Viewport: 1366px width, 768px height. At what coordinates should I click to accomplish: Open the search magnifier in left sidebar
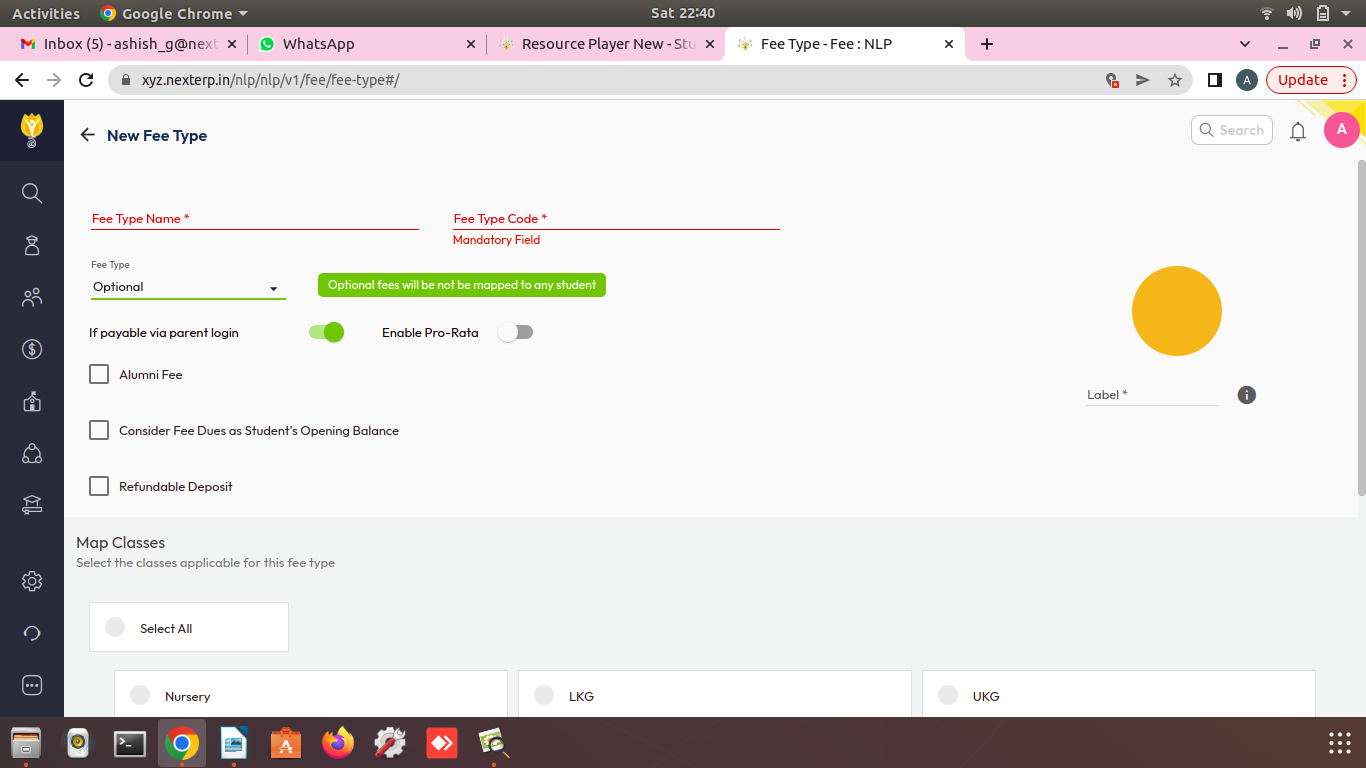point(32,193)
